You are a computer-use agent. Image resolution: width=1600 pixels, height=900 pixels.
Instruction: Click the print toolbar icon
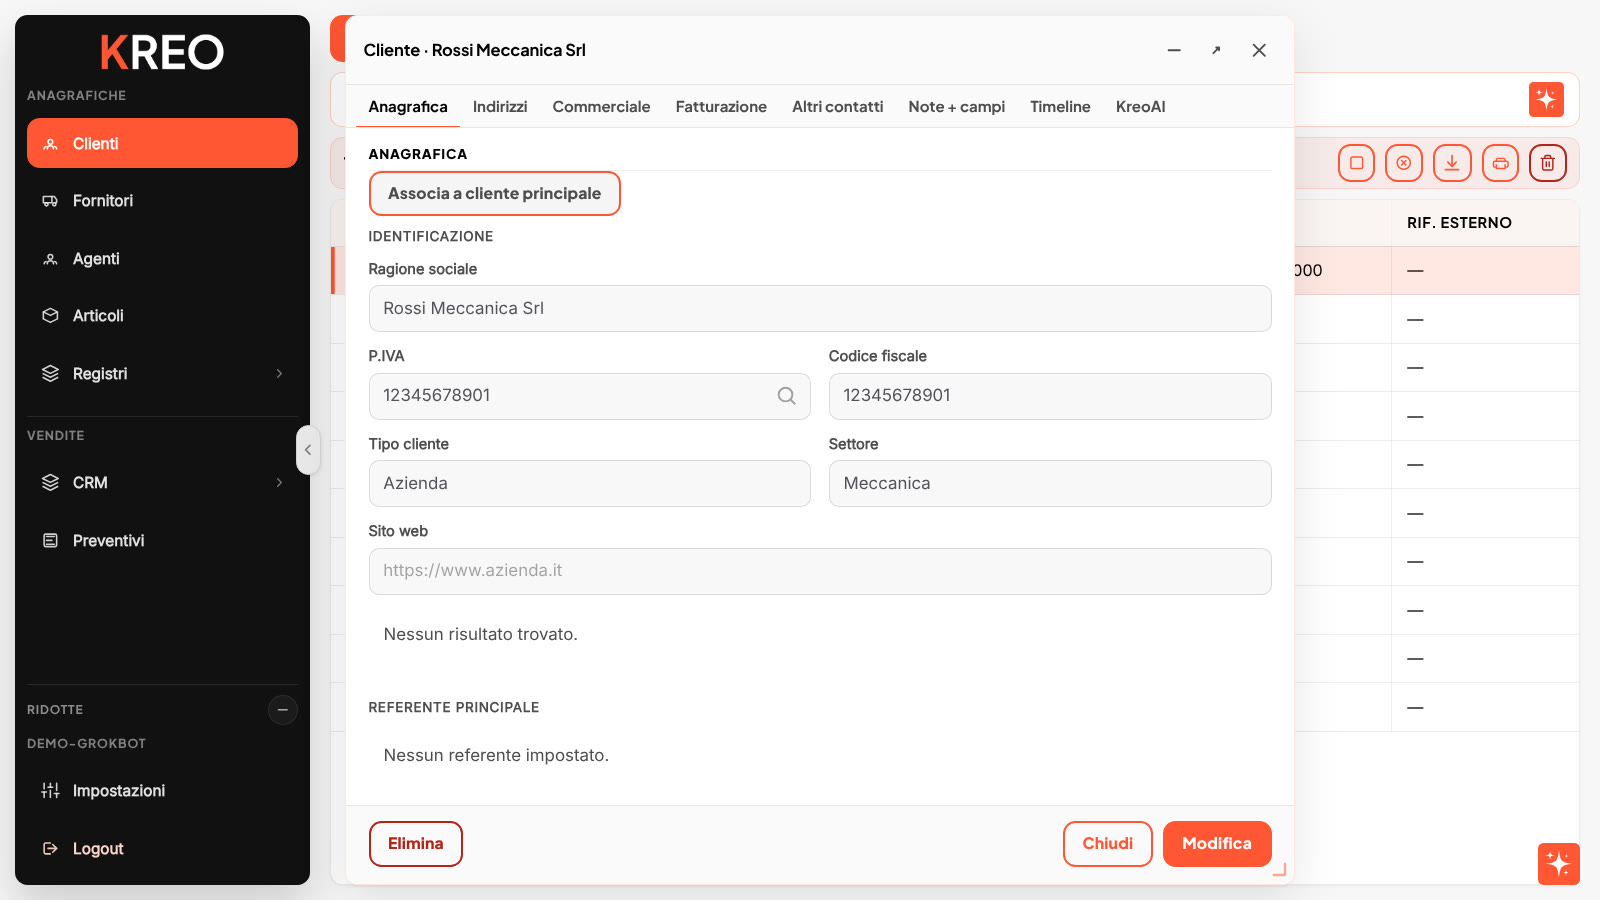click(1500, 163)
